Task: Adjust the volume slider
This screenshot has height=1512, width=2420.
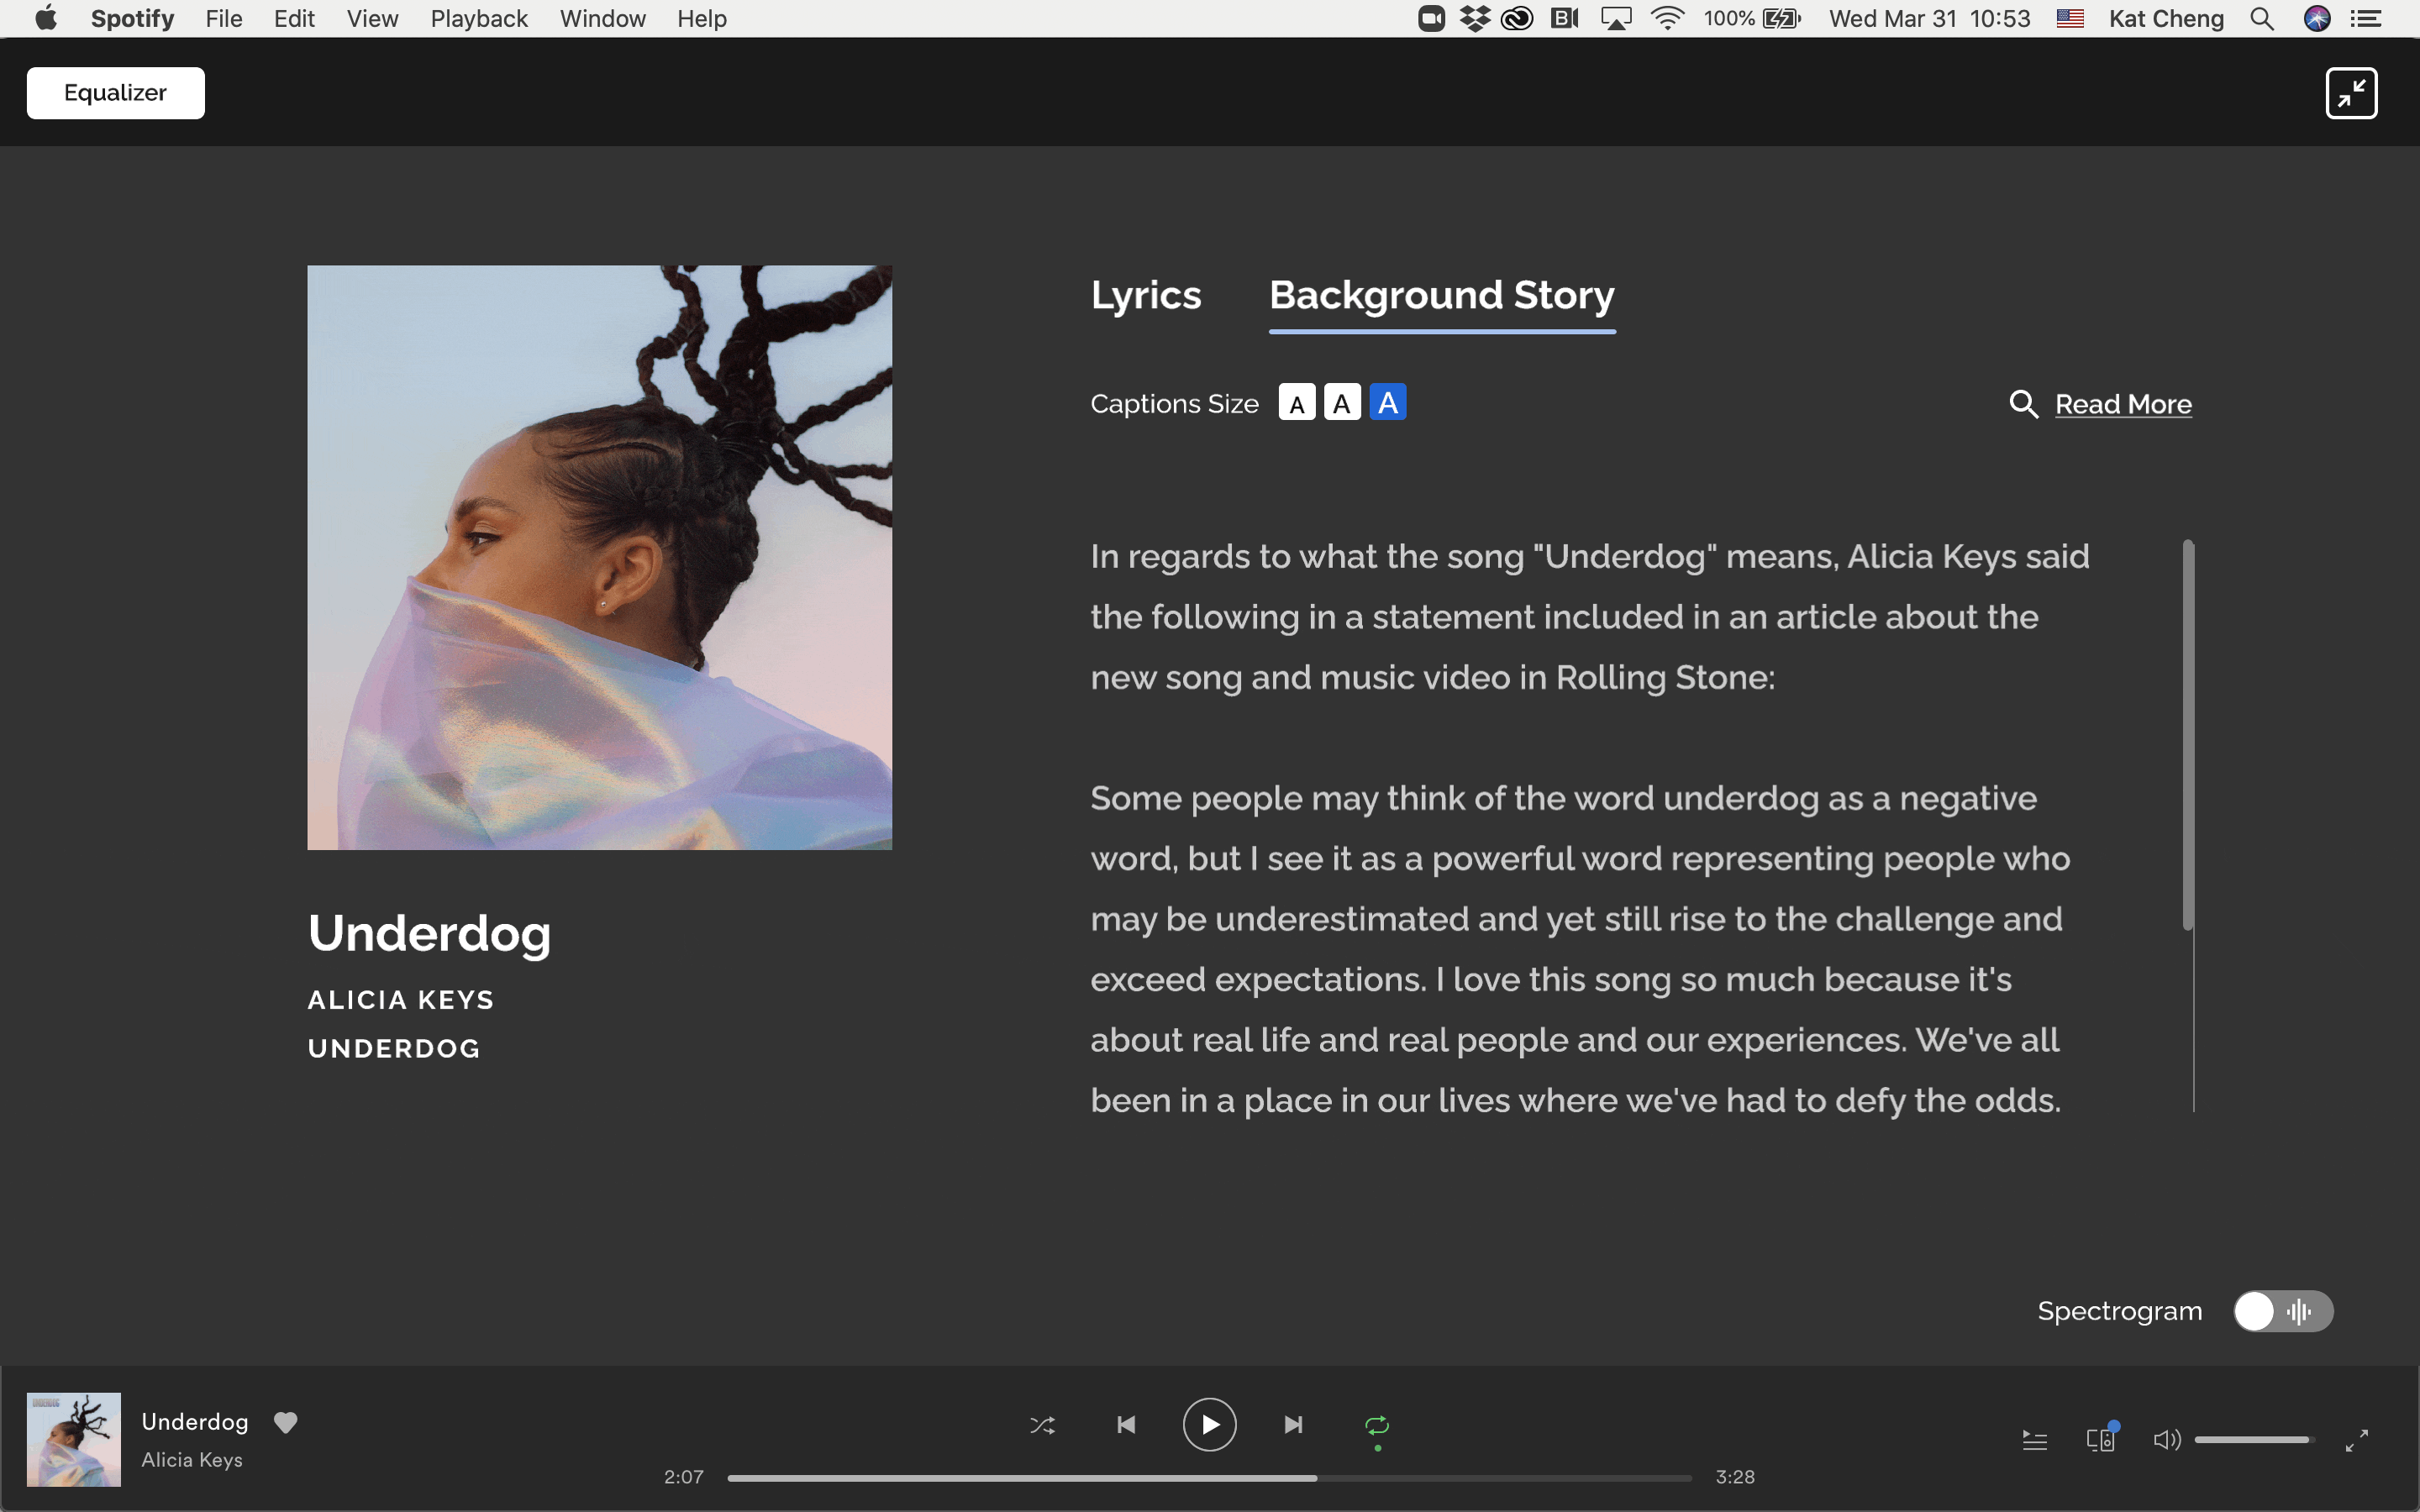Action: (2254, 1440)
